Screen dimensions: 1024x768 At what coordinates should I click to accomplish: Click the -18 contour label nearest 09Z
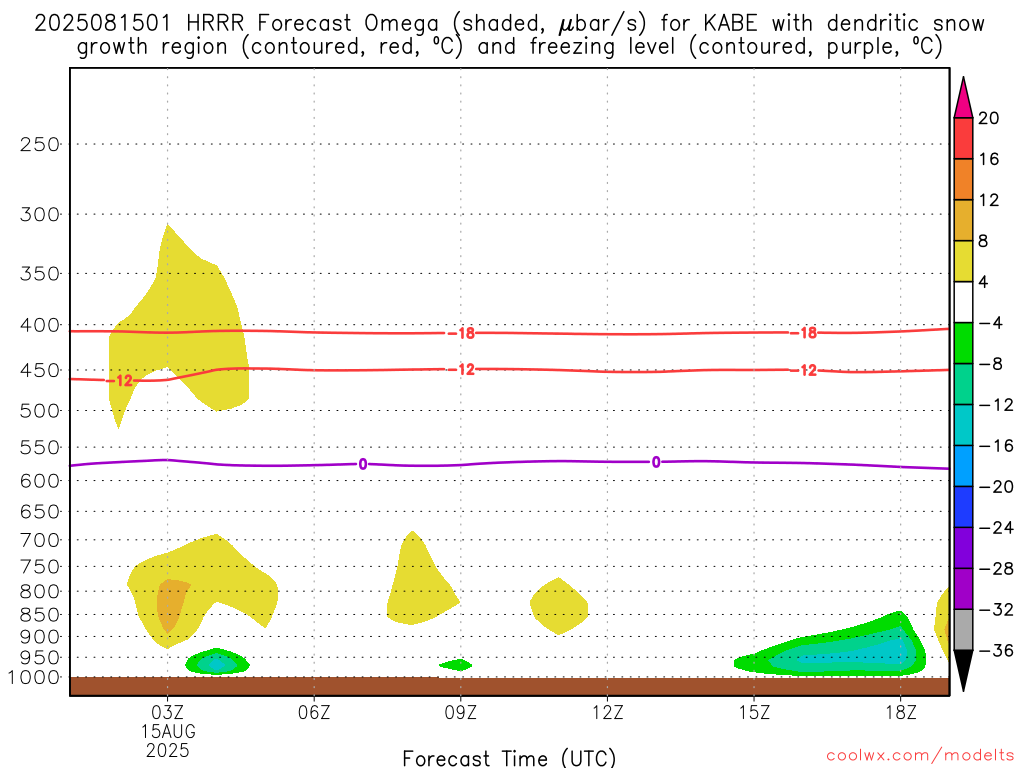point(462,333)
